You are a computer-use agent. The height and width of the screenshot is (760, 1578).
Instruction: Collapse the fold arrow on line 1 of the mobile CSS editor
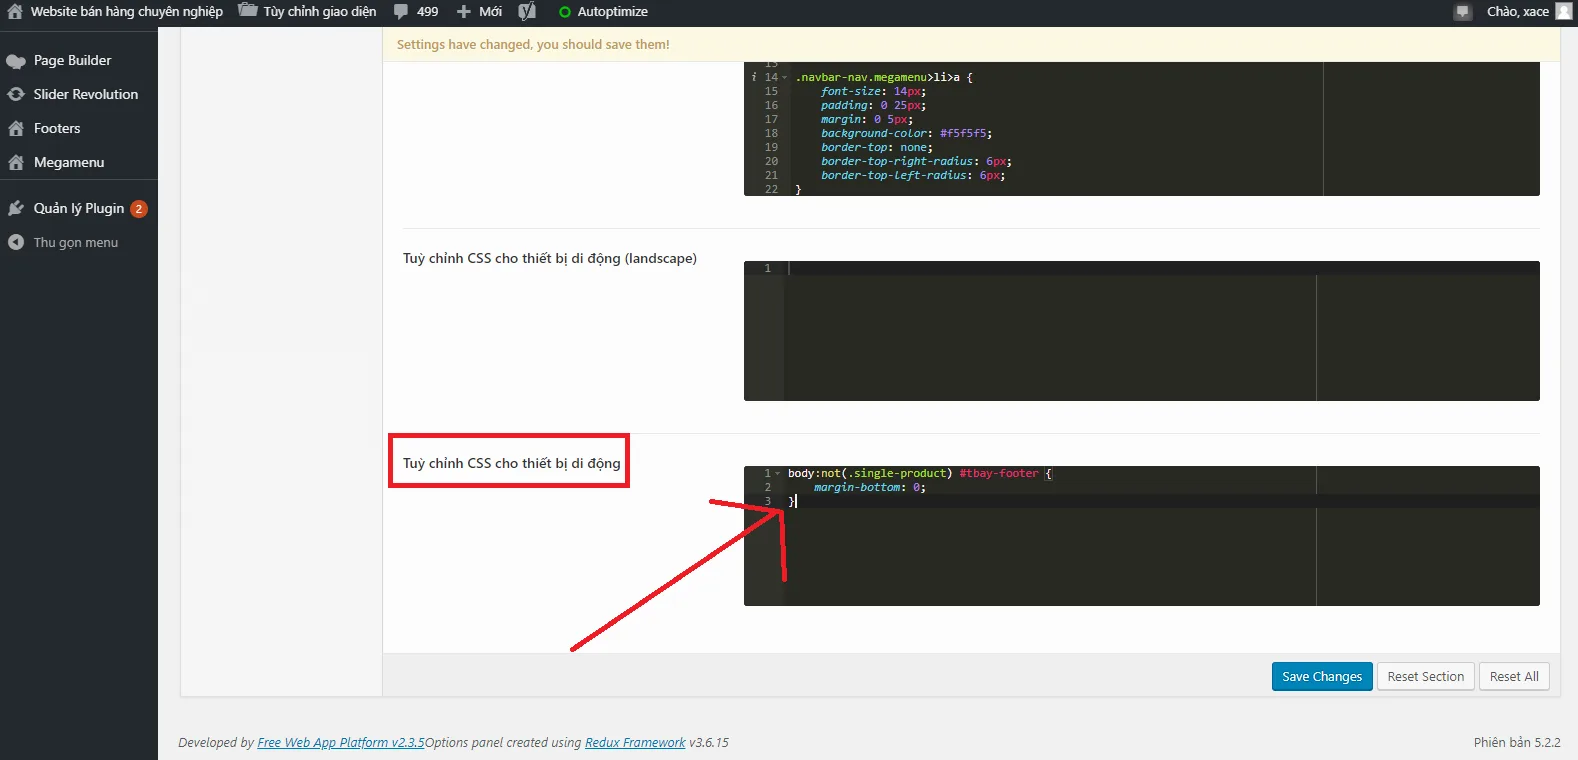coord(778,473)
